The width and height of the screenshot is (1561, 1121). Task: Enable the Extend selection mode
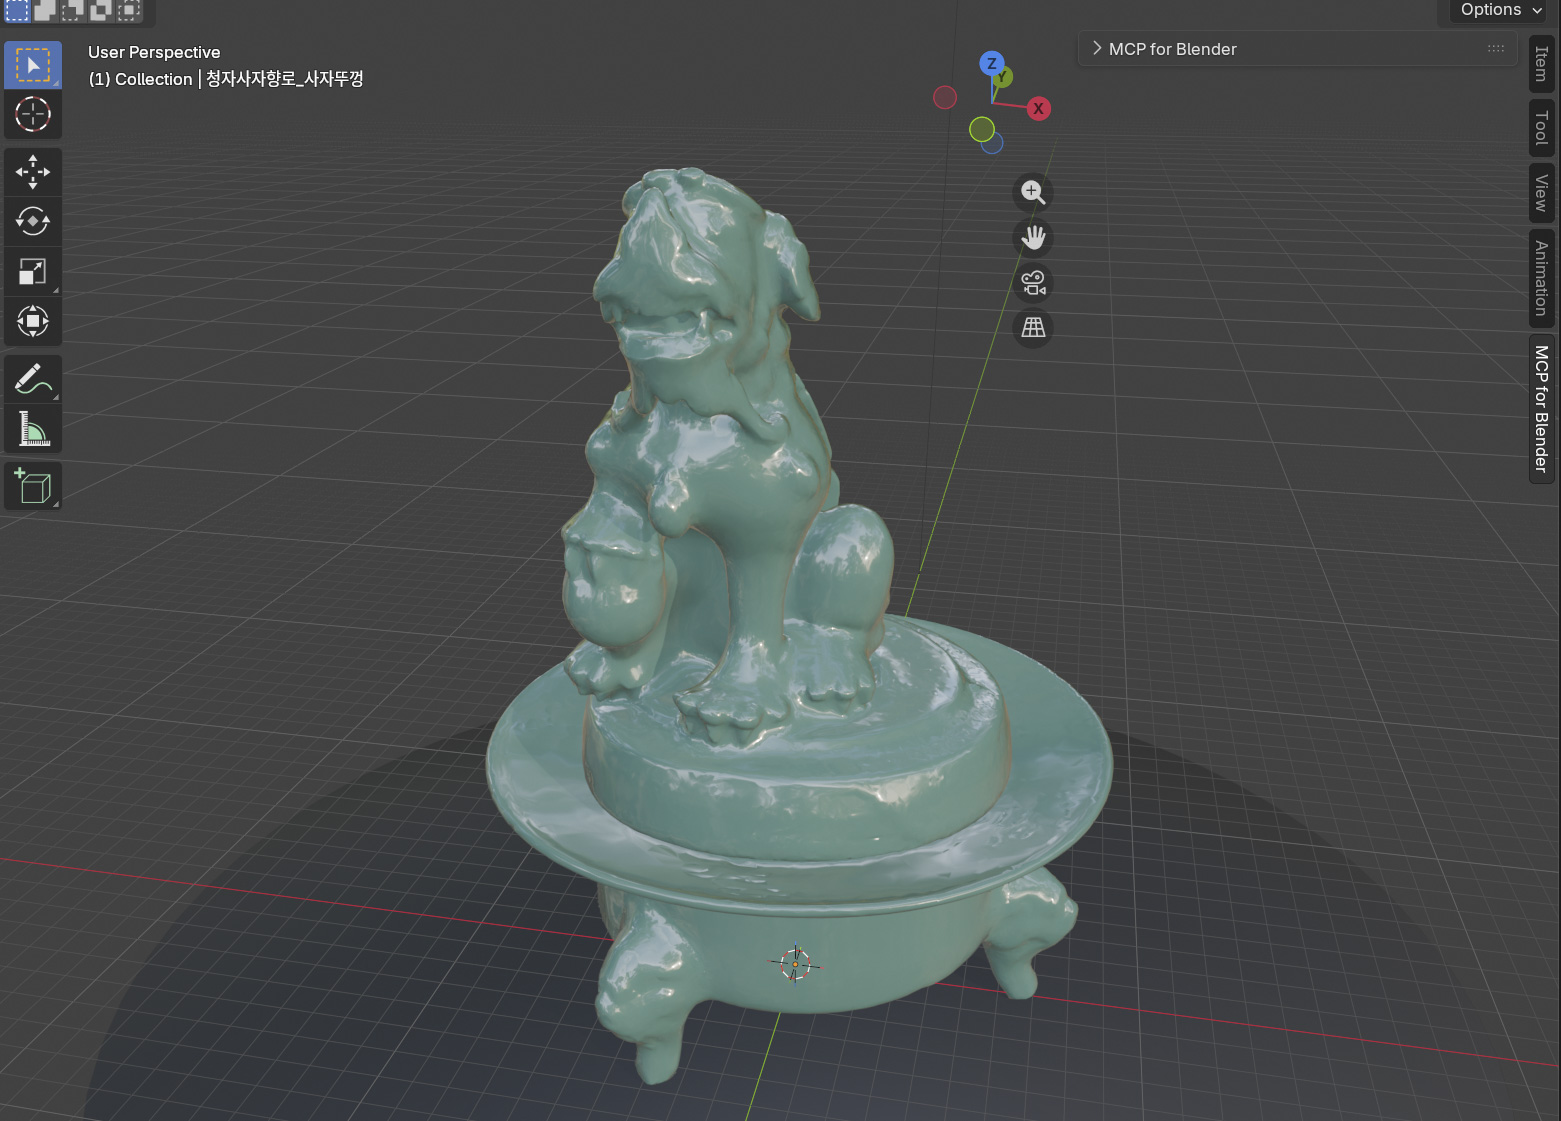coord(46,11)
